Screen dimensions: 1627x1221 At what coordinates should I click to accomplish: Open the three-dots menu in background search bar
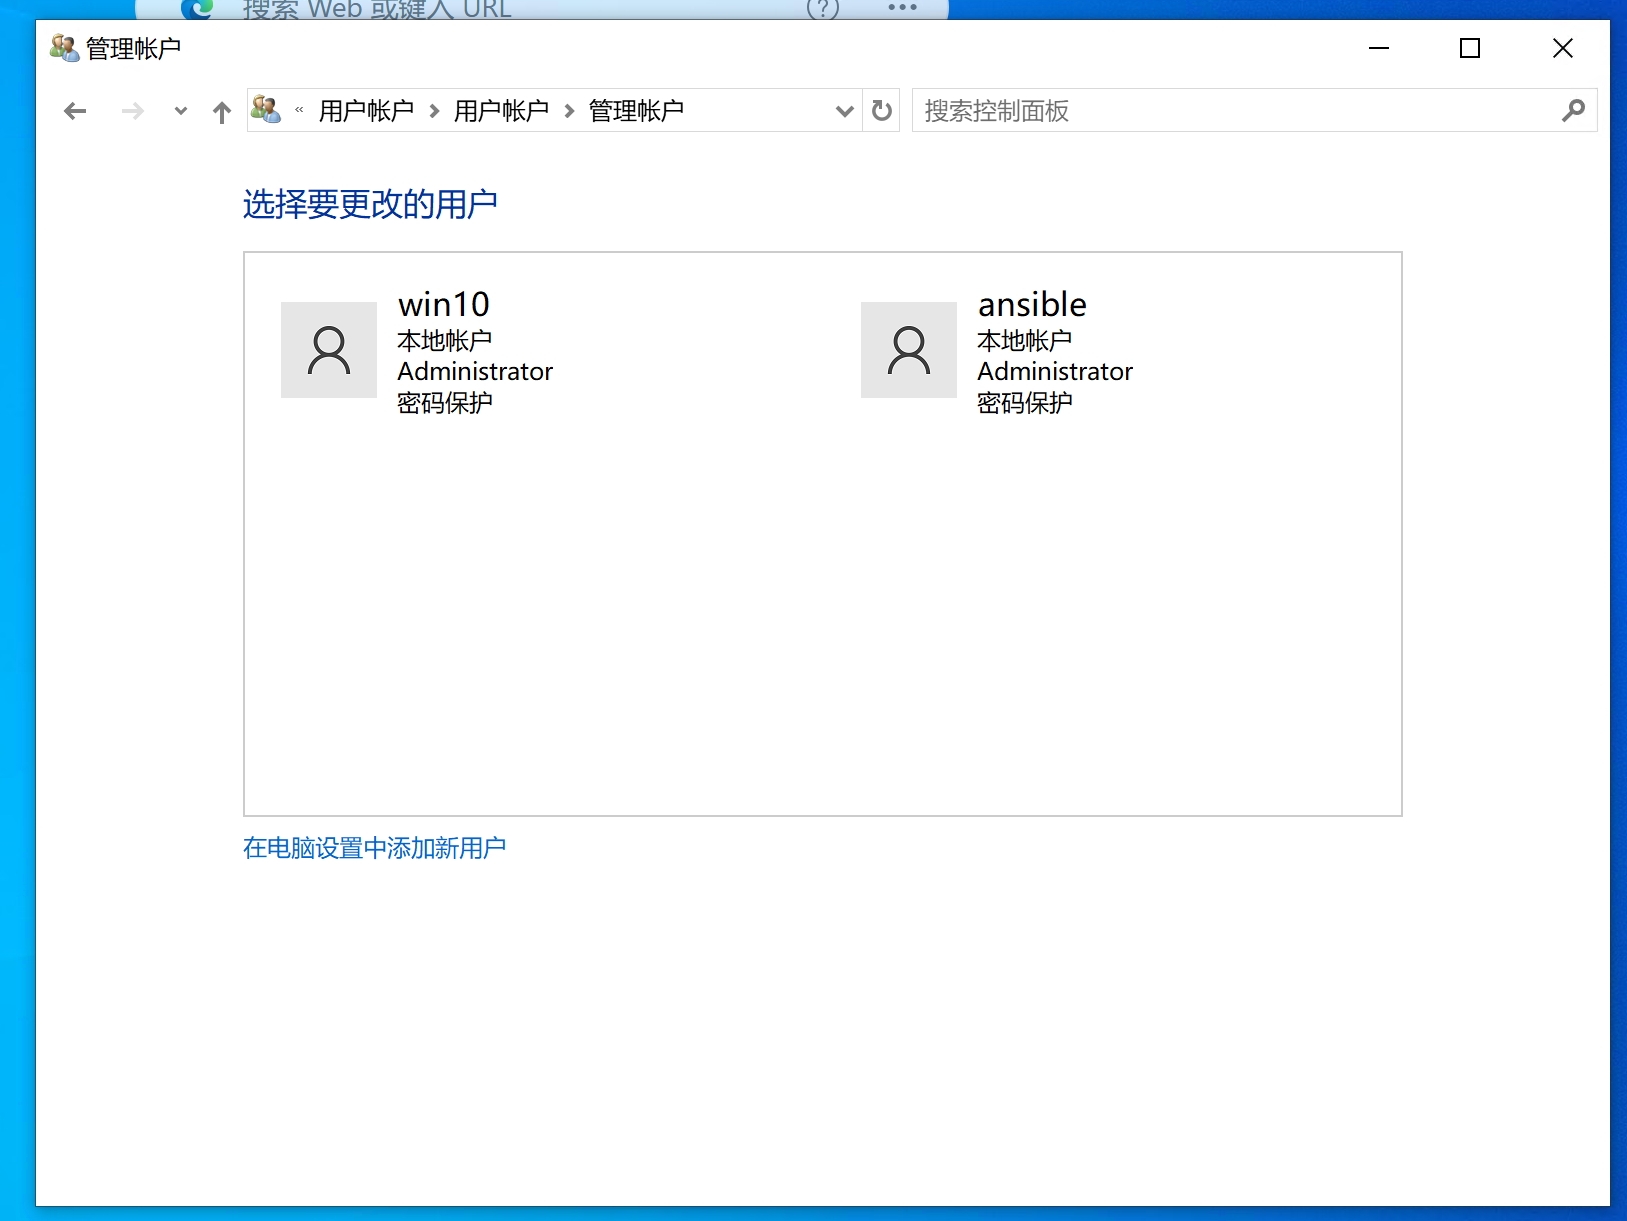(x=902, y=7)
